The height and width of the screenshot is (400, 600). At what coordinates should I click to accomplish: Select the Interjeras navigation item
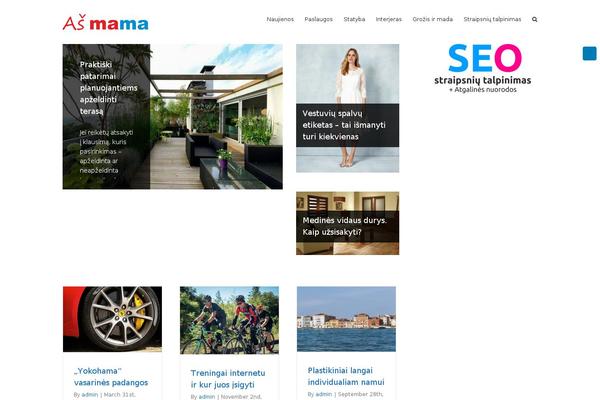pos(388,19)
